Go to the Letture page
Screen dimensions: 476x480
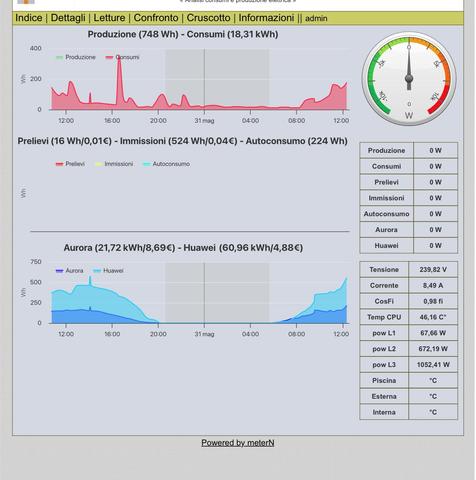click(109, 18)
